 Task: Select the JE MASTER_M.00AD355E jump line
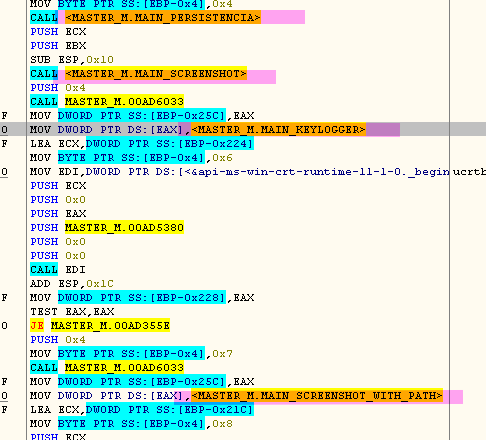100,325
